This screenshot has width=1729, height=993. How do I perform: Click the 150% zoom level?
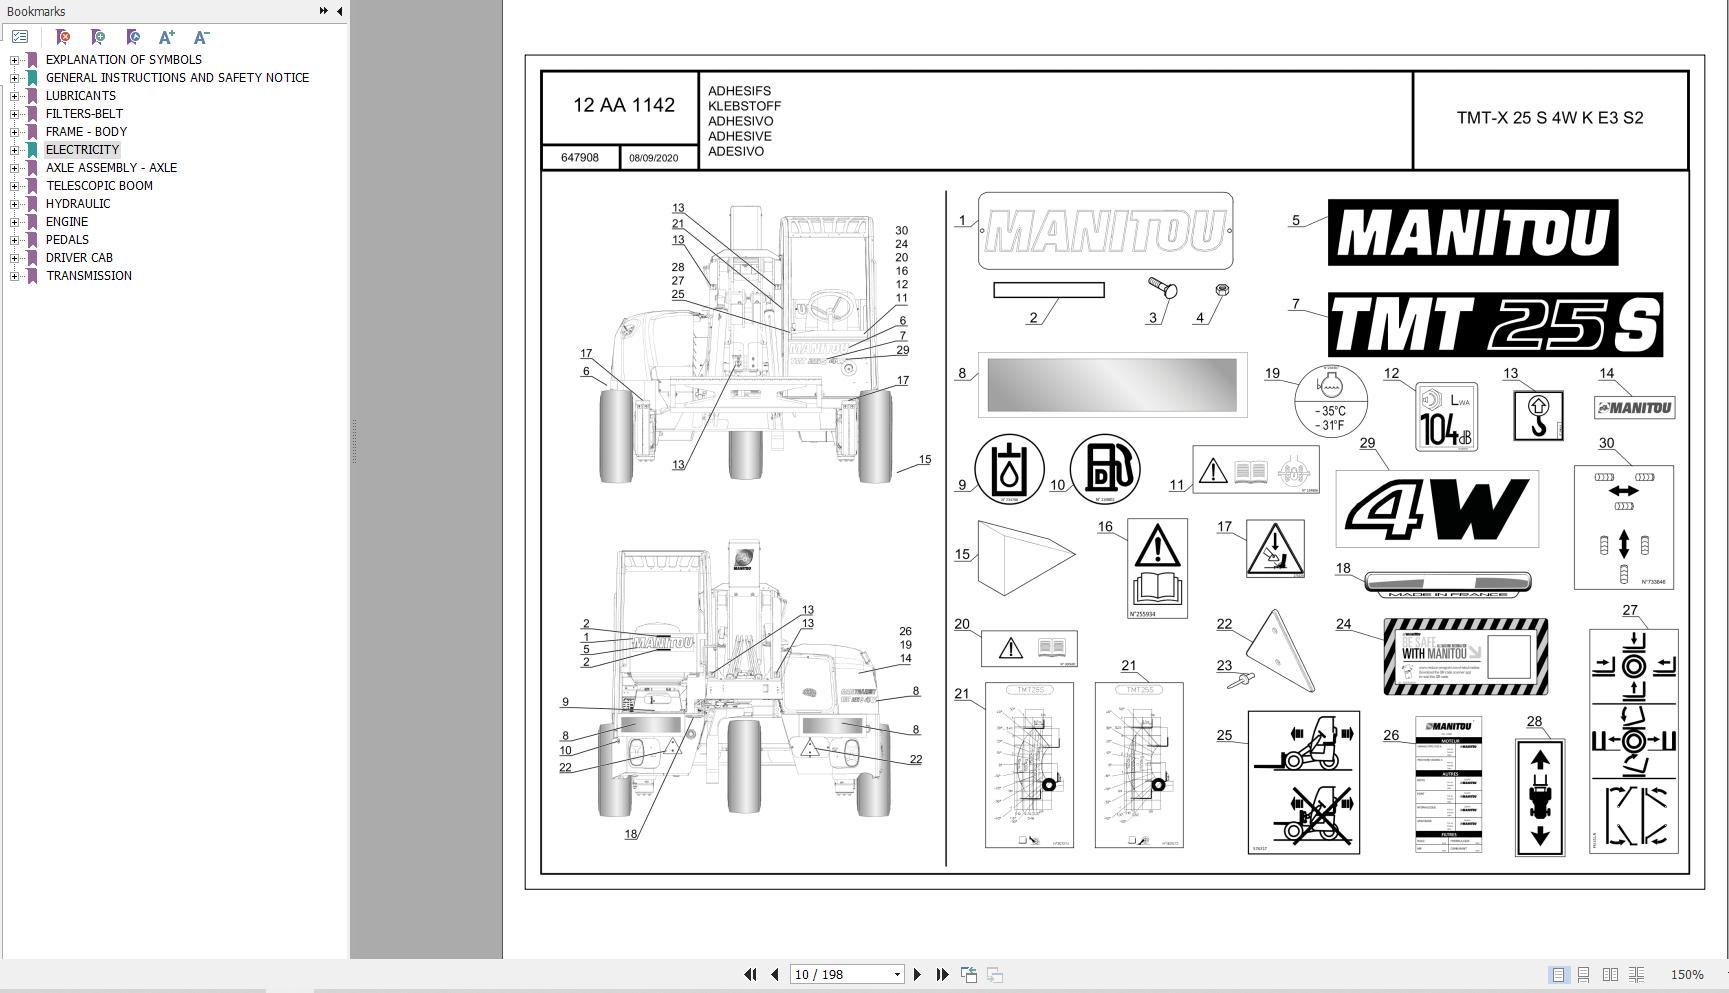coord(1687,974)
